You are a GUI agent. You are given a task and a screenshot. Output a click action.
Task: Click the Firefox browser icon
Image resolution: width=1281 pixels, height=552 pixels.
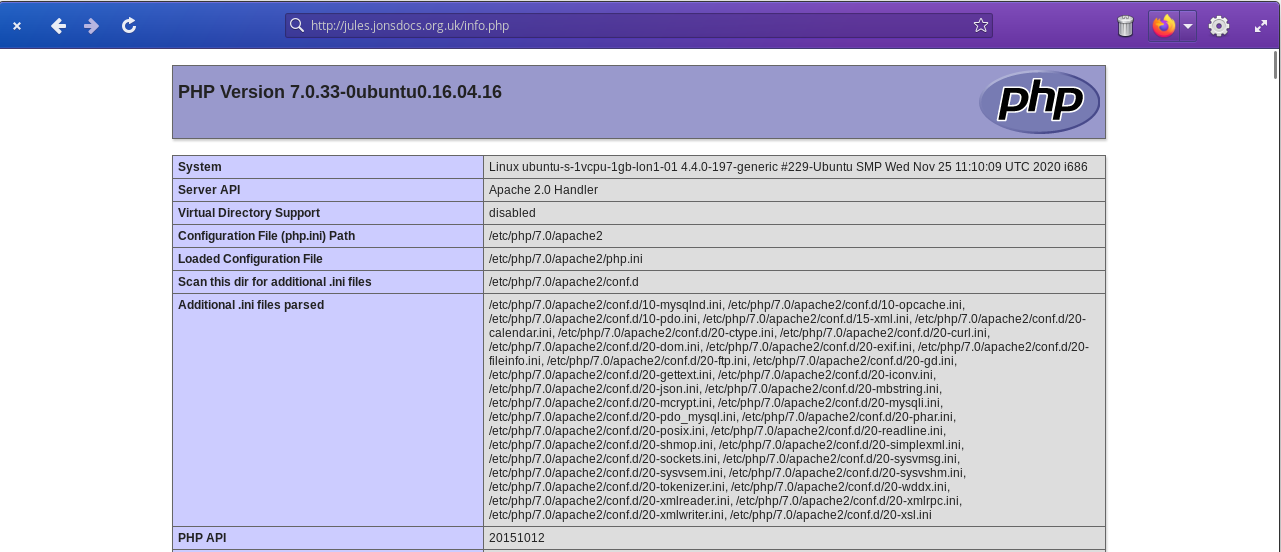pos(1163,25)
